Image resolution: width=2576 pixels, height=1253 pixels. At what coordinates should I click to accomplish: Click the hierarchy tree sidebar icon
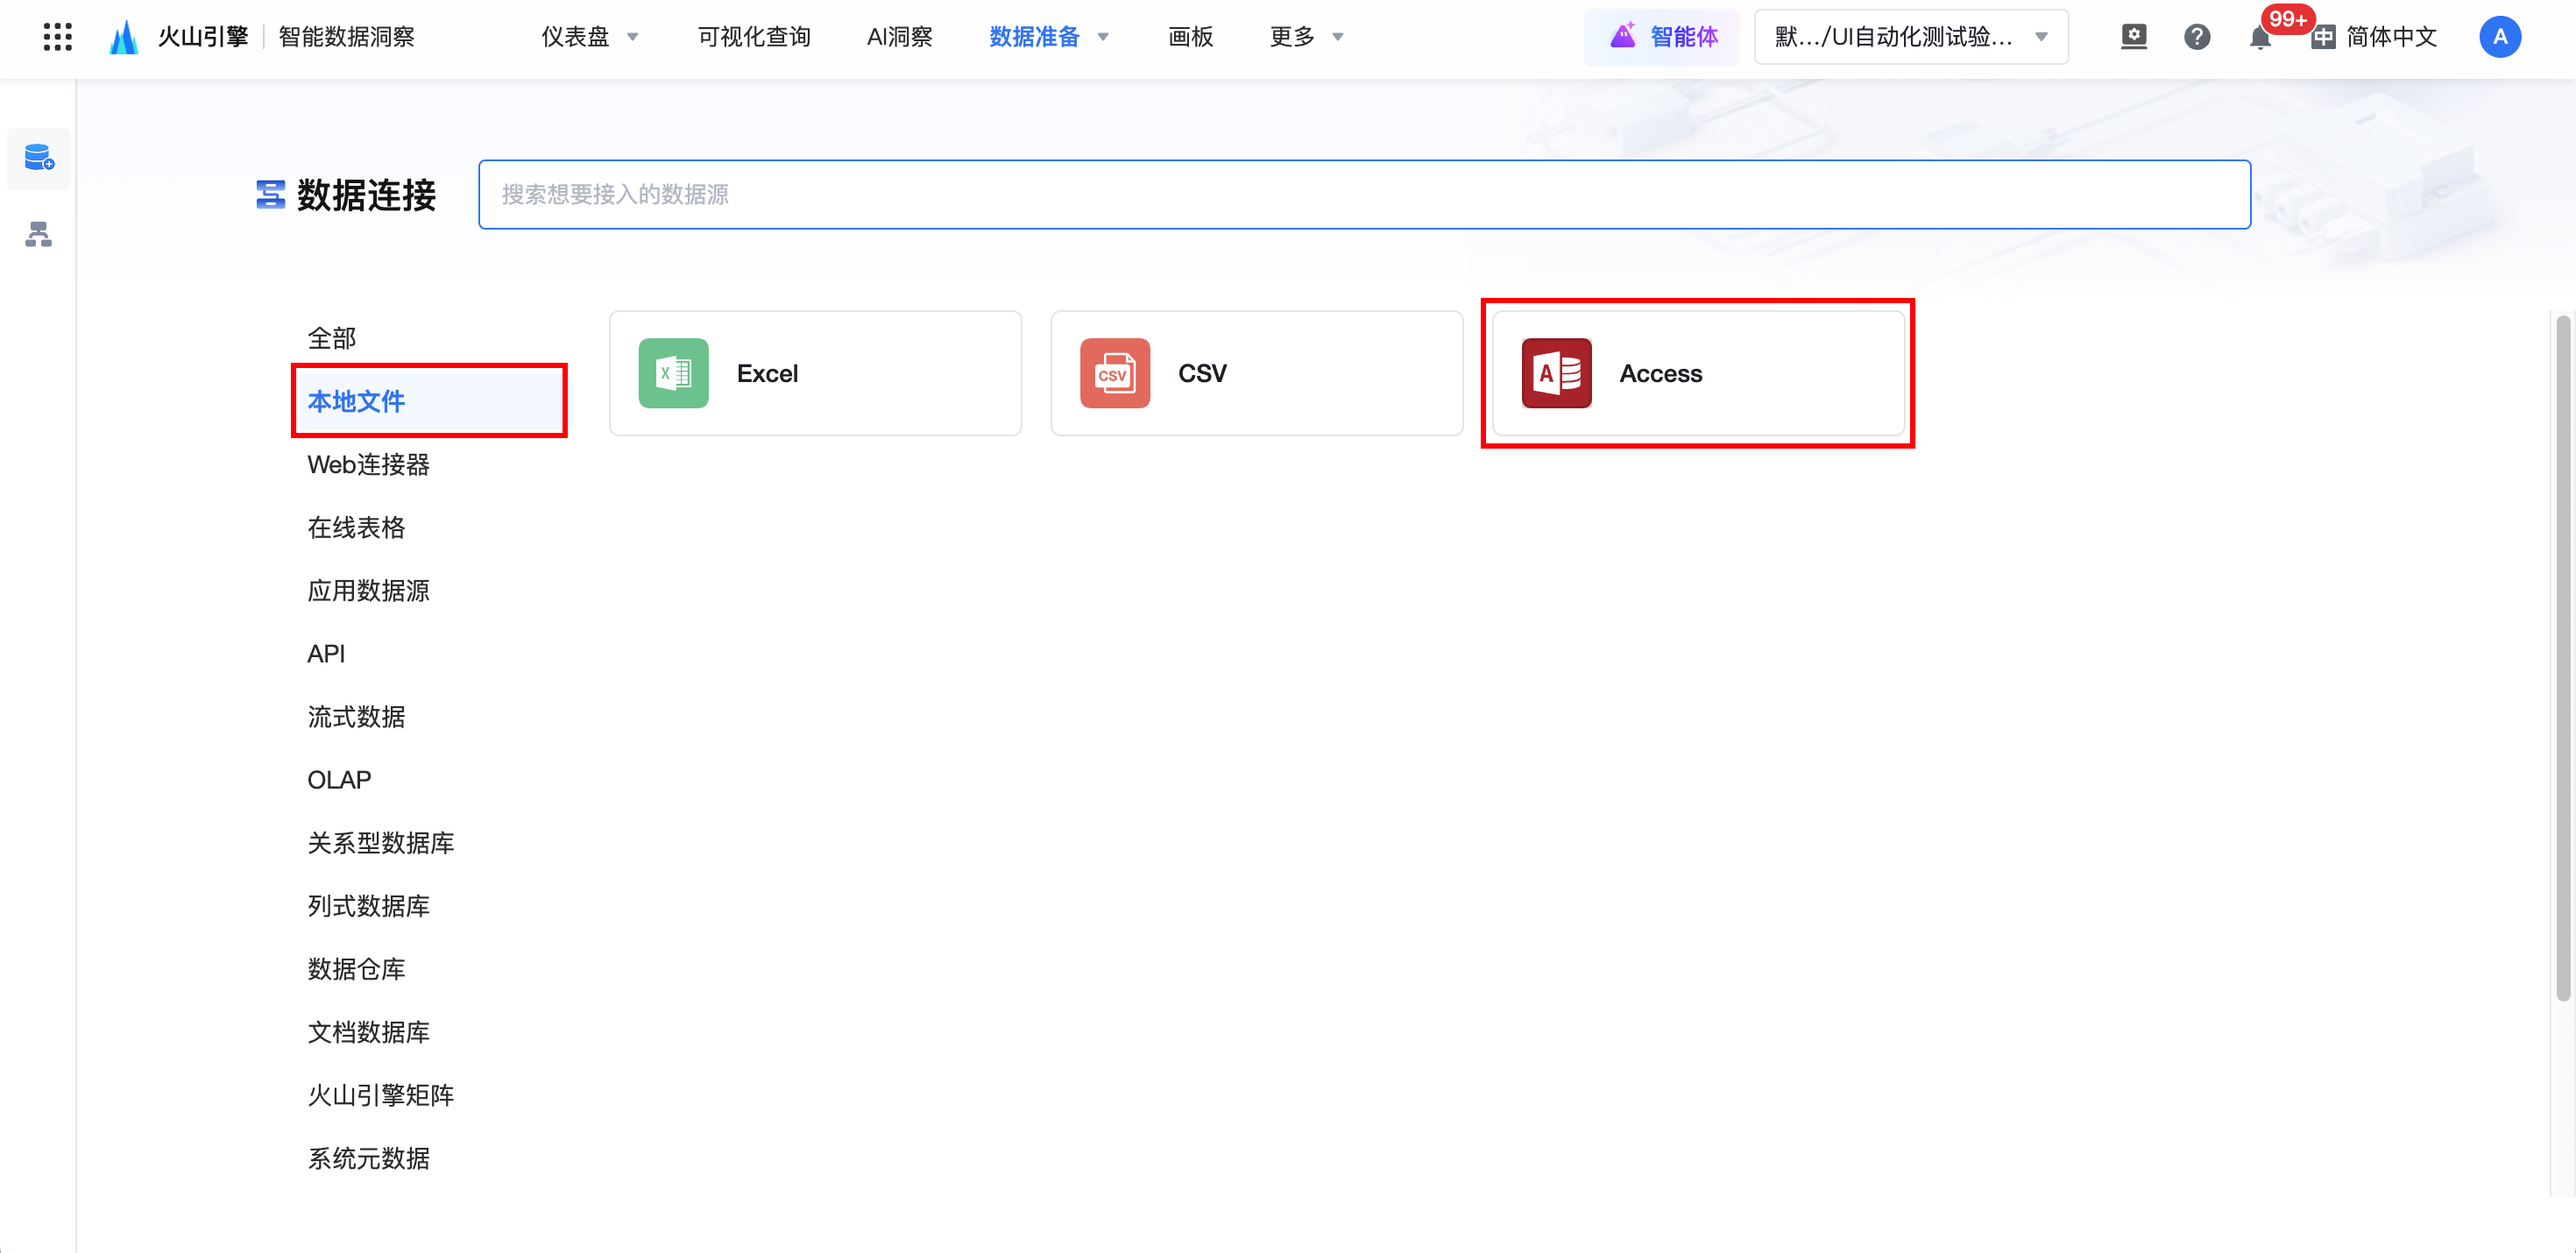39,235
